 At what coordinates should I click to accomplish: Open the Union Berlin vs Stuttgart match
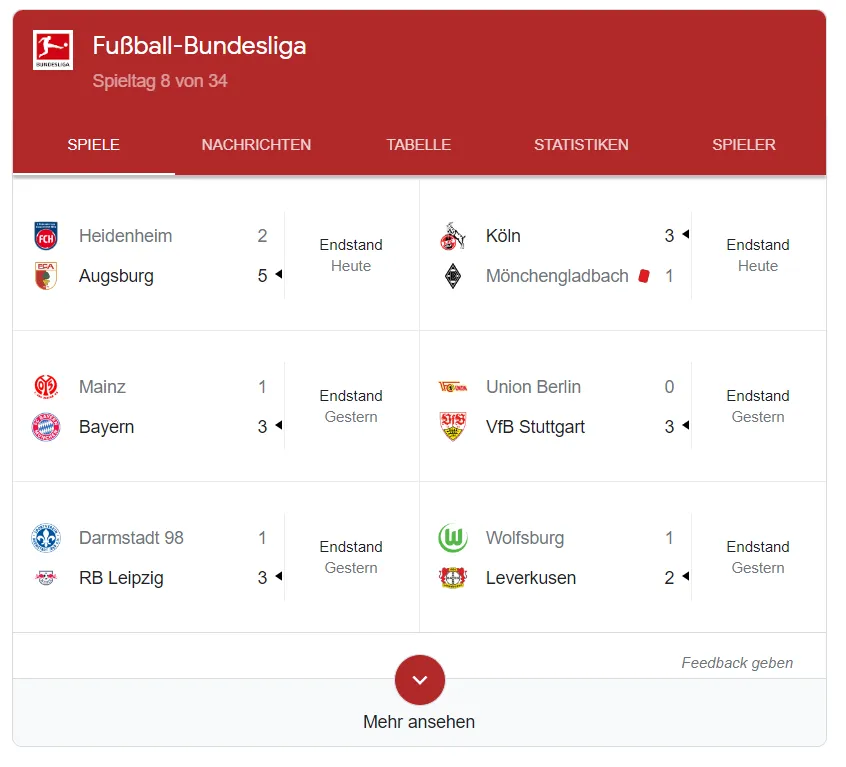point(623,406)
